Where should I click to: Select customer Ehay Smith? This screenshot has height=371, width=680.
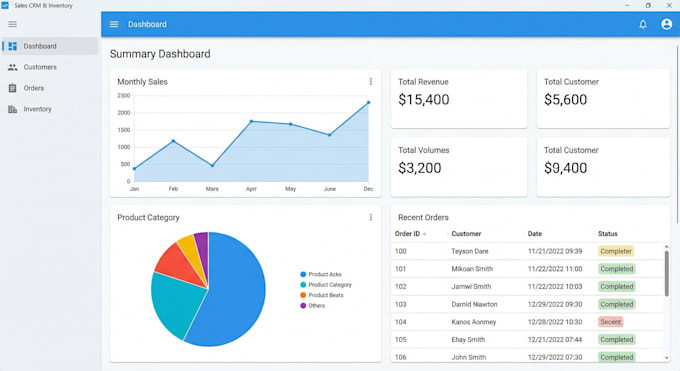(468, 340)
